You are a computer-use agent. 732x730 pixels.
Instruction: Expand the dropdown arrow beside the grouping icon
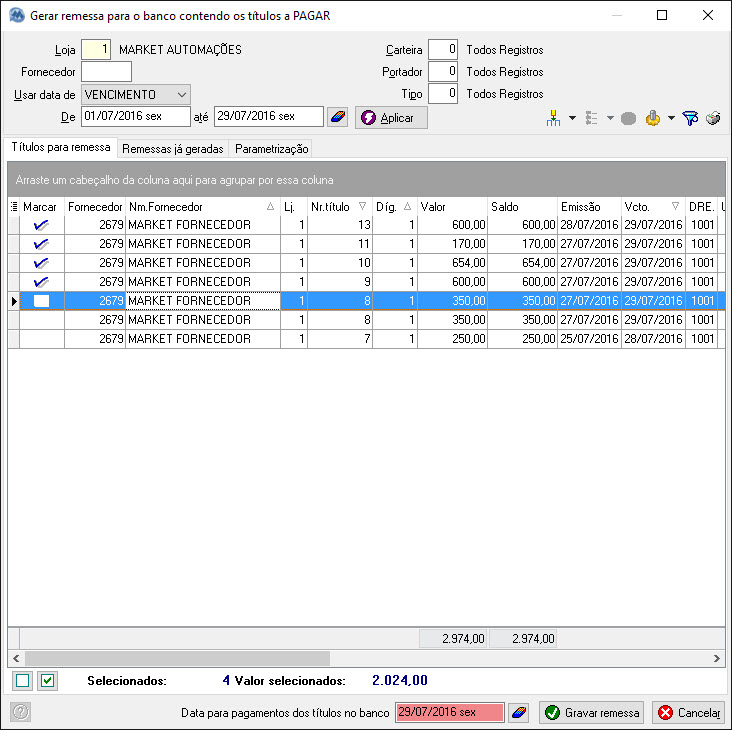[x=572, y=118]
